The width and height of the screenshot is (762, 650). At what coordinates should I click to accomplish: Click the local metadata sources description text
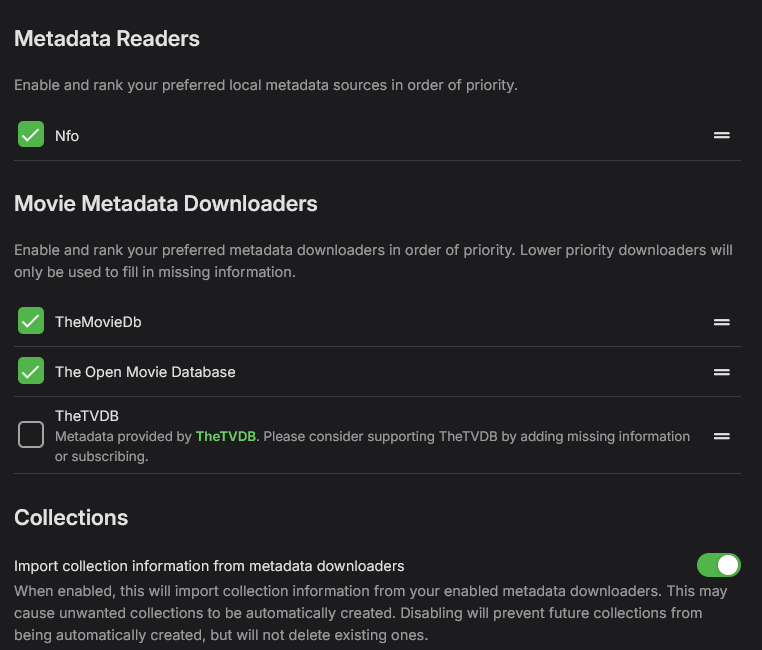265,85
